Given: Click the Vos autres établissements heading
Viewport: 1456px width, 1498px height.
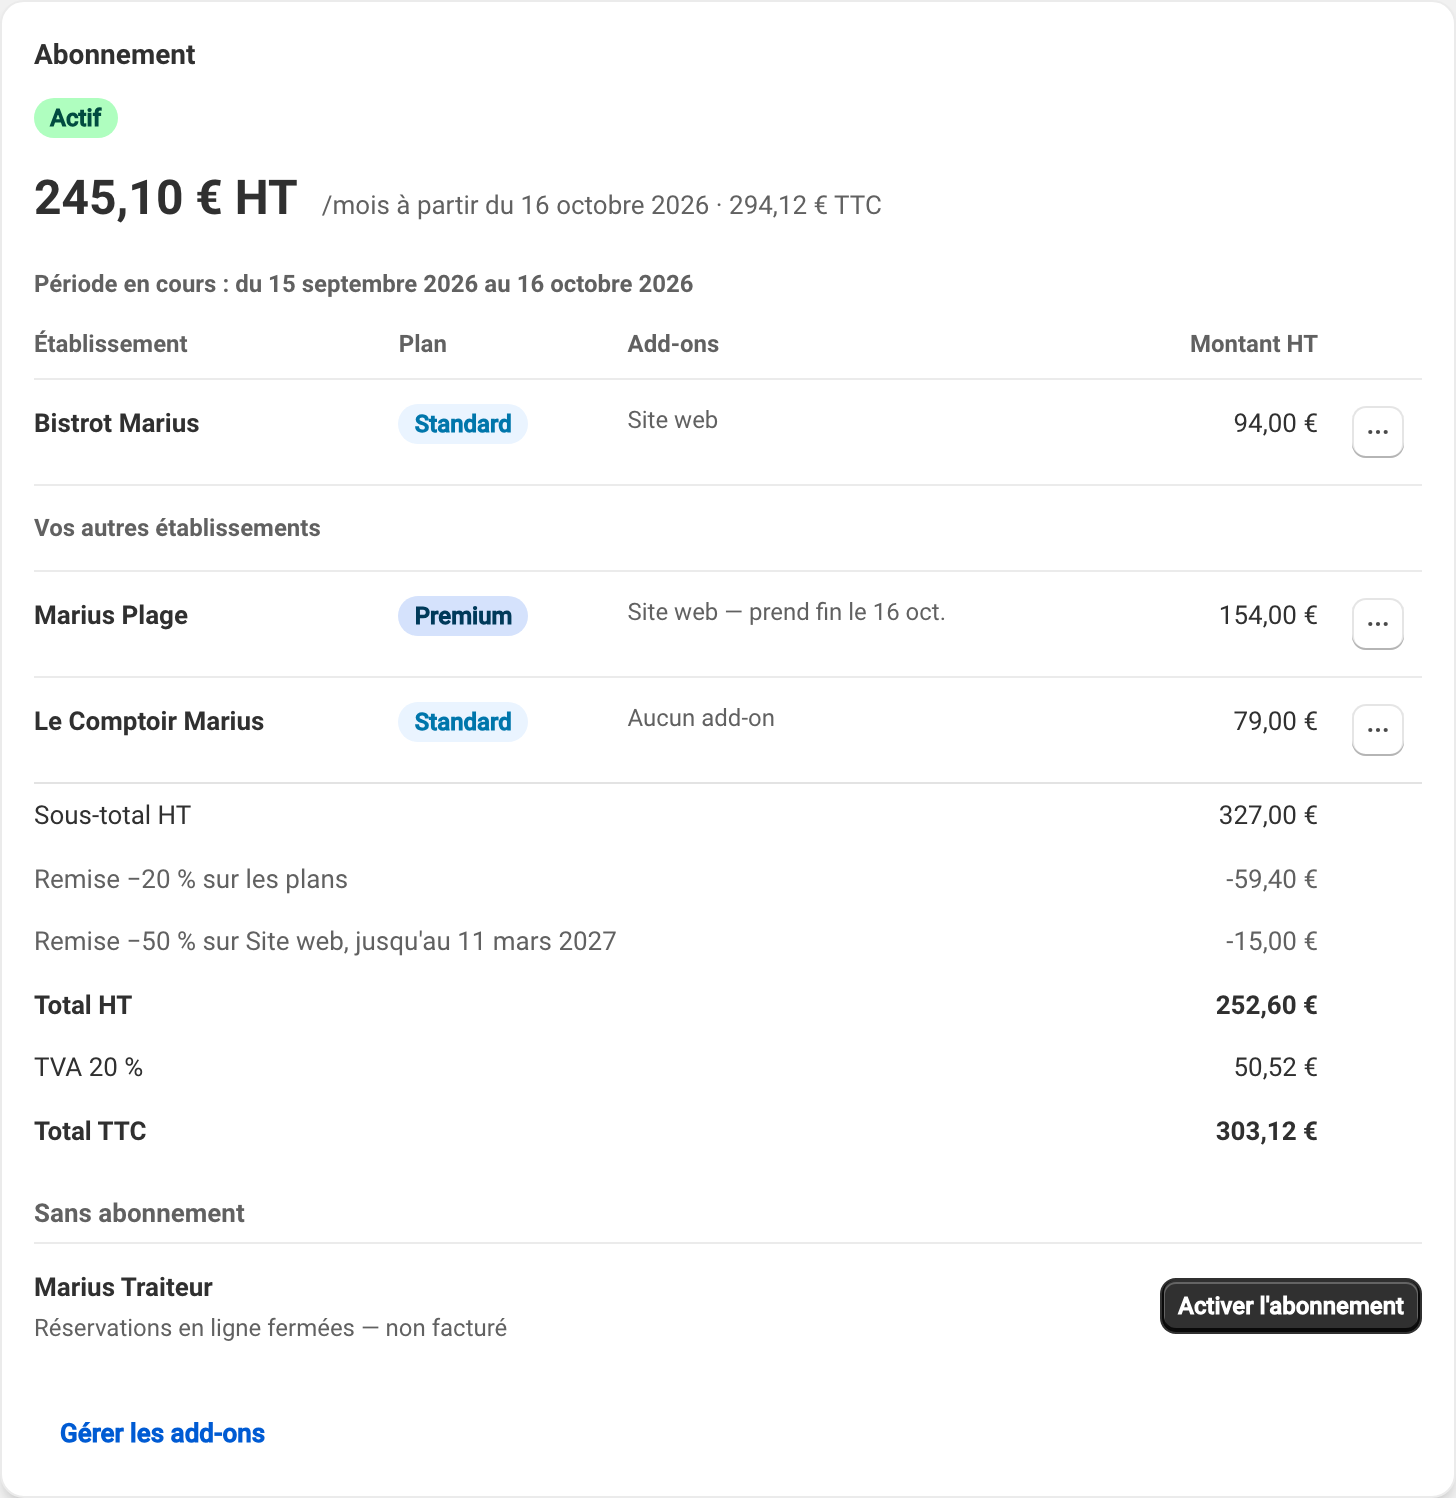Looking at the screenshot, I should (x=177, y=528).
